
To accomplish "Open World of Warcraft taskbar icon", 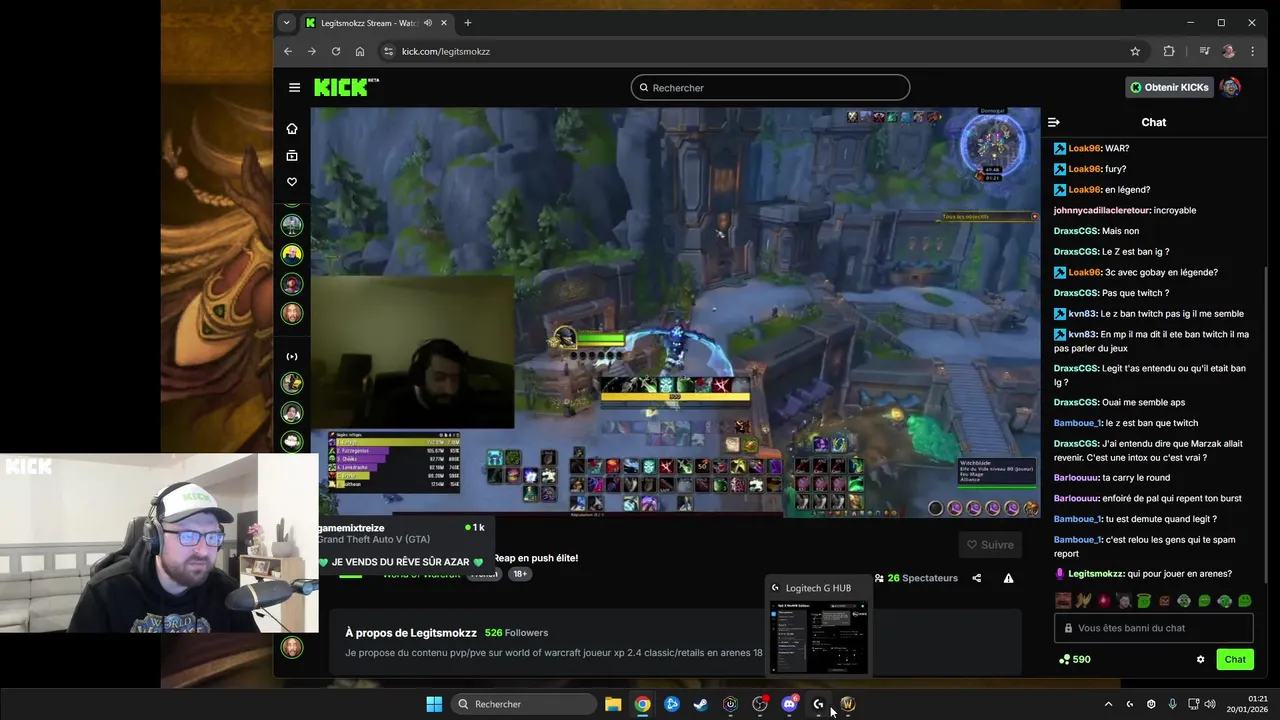I will (848, 704).
